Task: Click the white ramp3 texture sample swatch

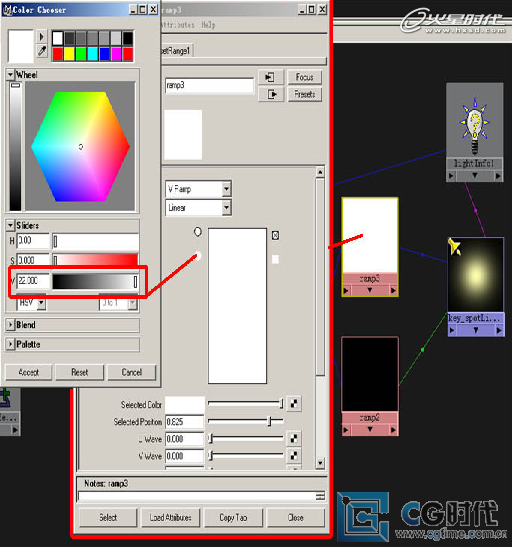Action: tap(183, 135)
